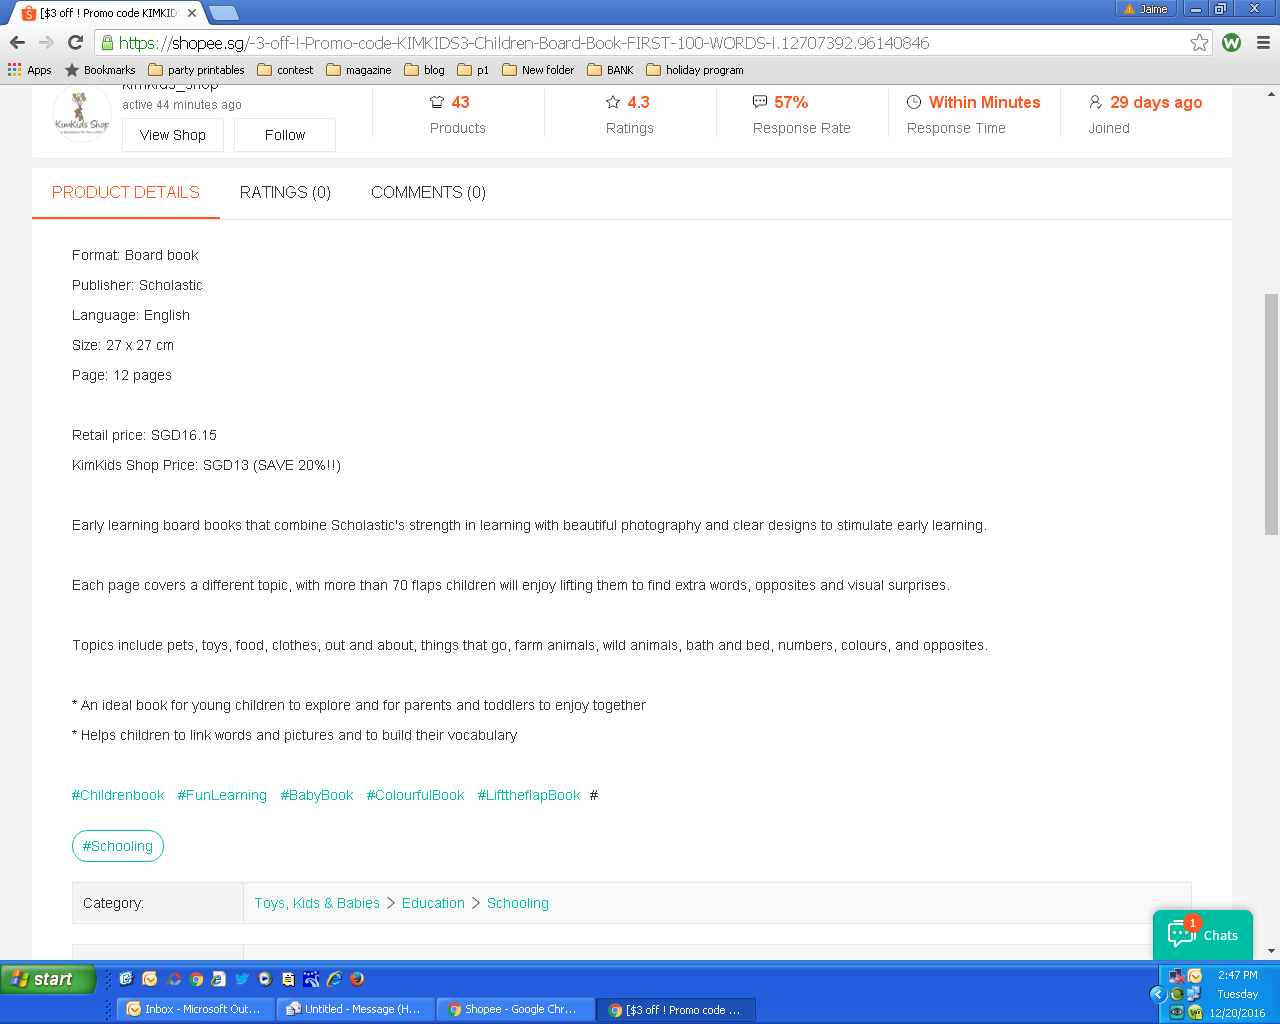Launch Outlook from the quick launch bar

pos(150,979)
